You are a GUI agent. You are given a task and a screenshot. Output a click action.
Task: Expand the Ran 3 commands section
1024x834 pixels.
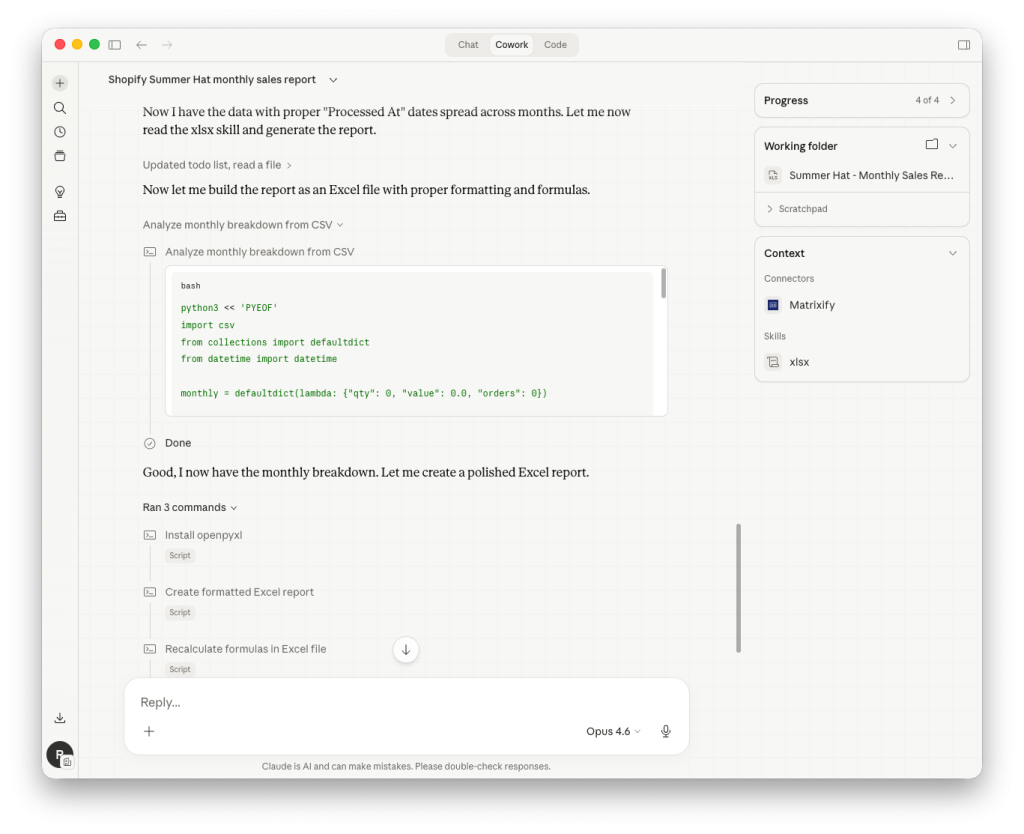pyautogui.click(x=190, y=507)
